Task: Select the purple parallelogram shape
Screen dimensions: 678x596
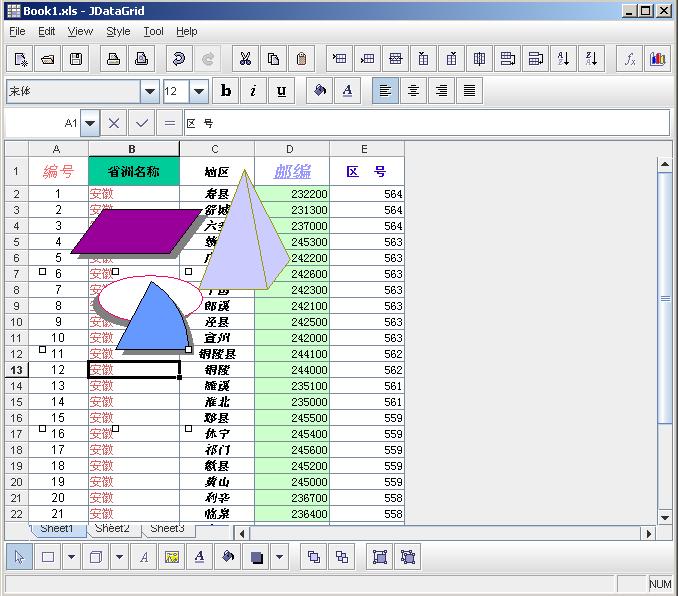Action: tap(137, 231)
